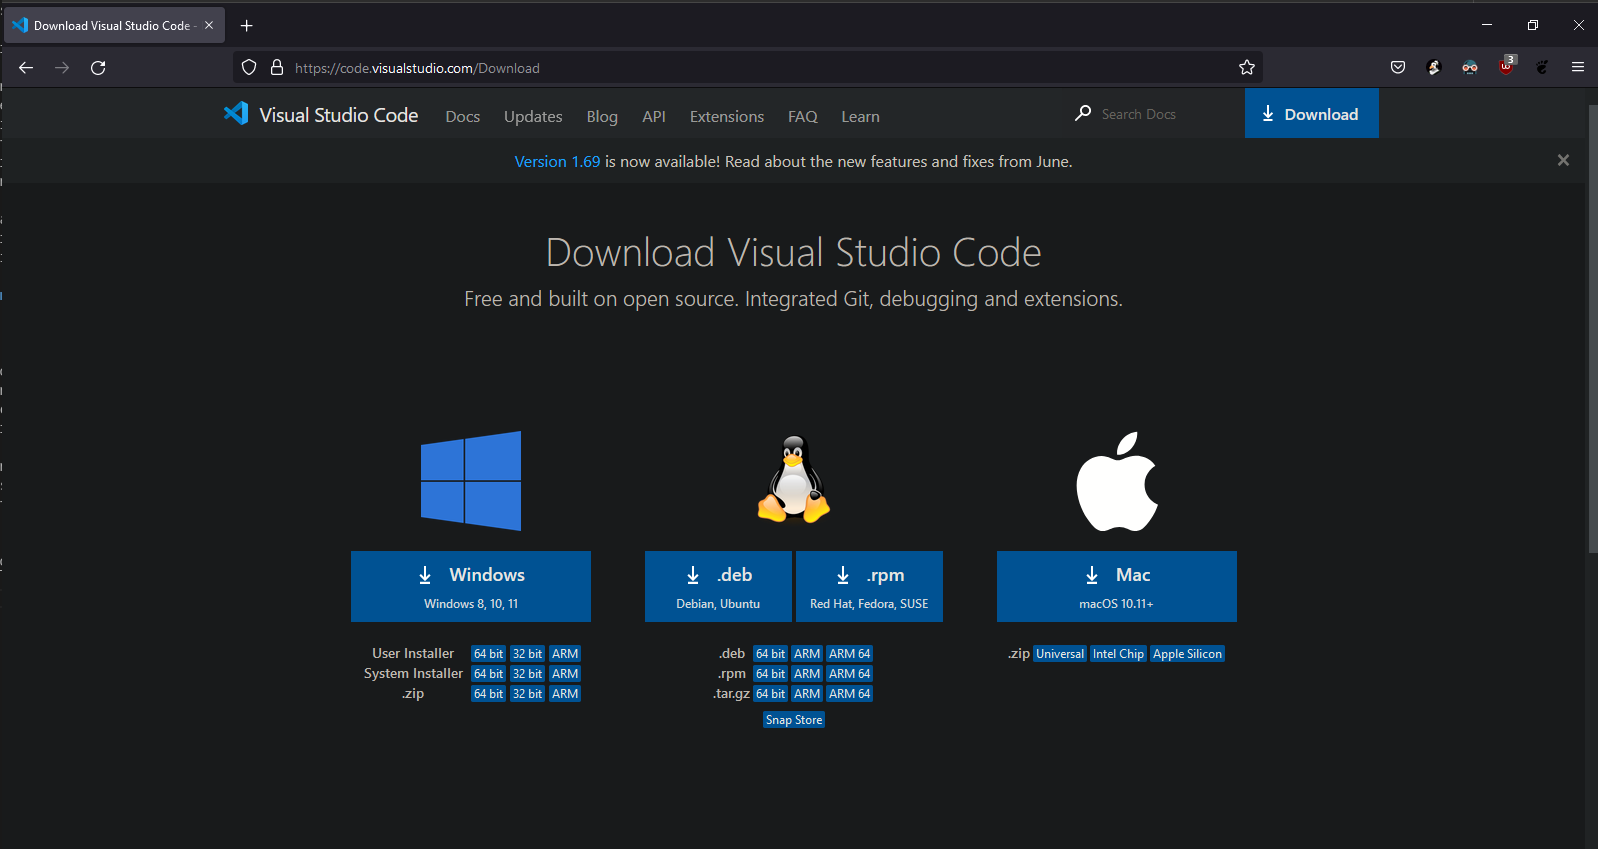Click the extension icon left of the mask

point(1434,68)
